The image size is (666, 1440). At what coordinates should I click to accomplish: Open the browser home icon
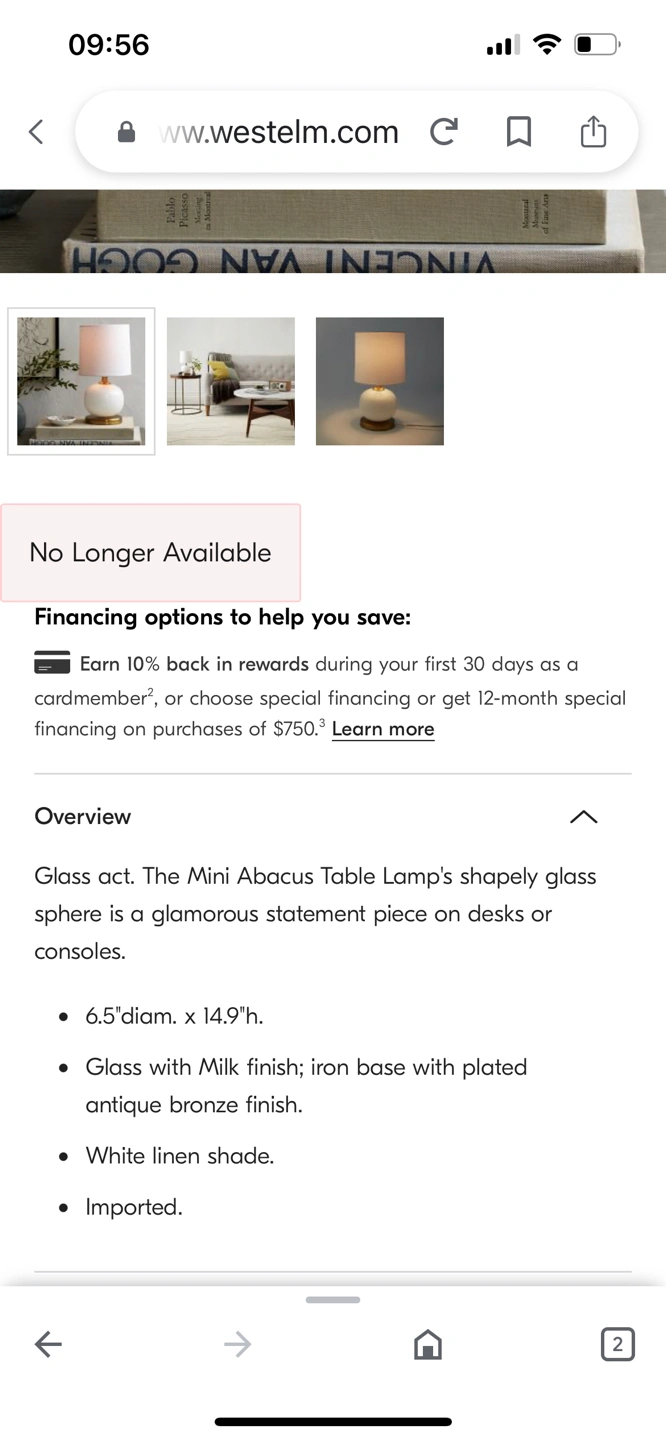tap(428, 1345)
